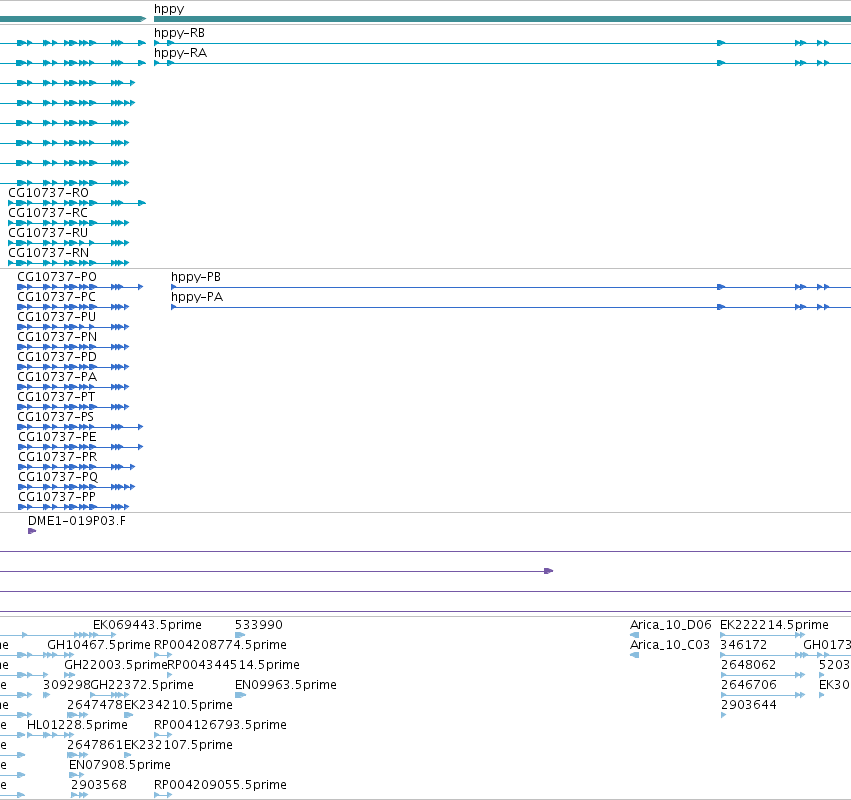The height and width of the screenshot is (800, 851).
Task: Click the thick hppy gene bar
Action: [503, 19]
